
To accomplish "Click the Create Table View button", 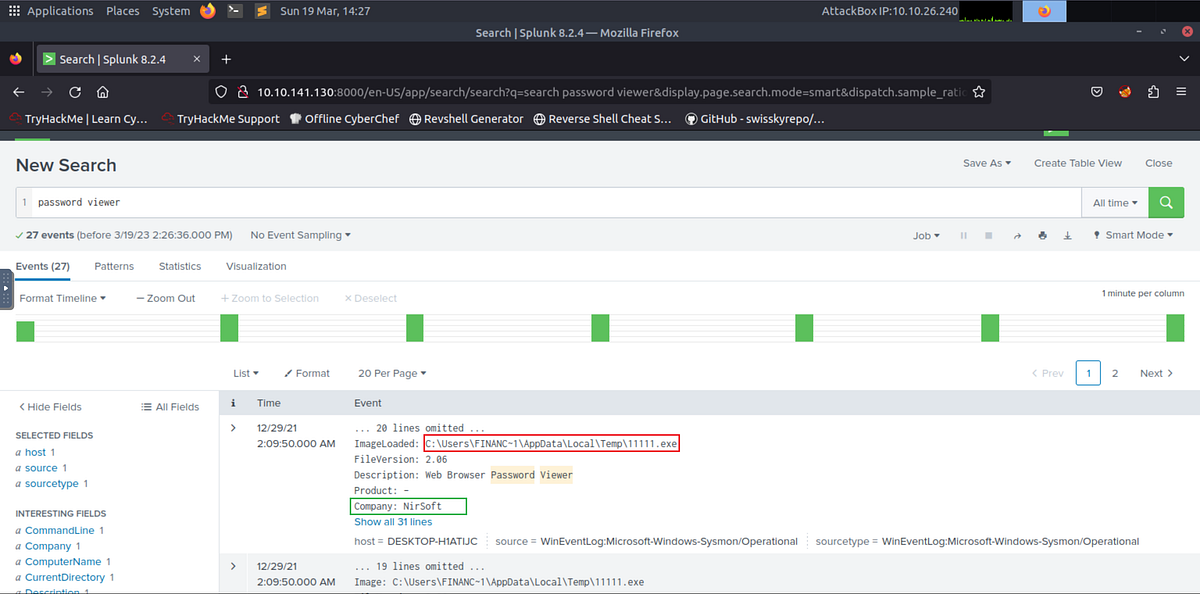I will [x=1078, y=162].
